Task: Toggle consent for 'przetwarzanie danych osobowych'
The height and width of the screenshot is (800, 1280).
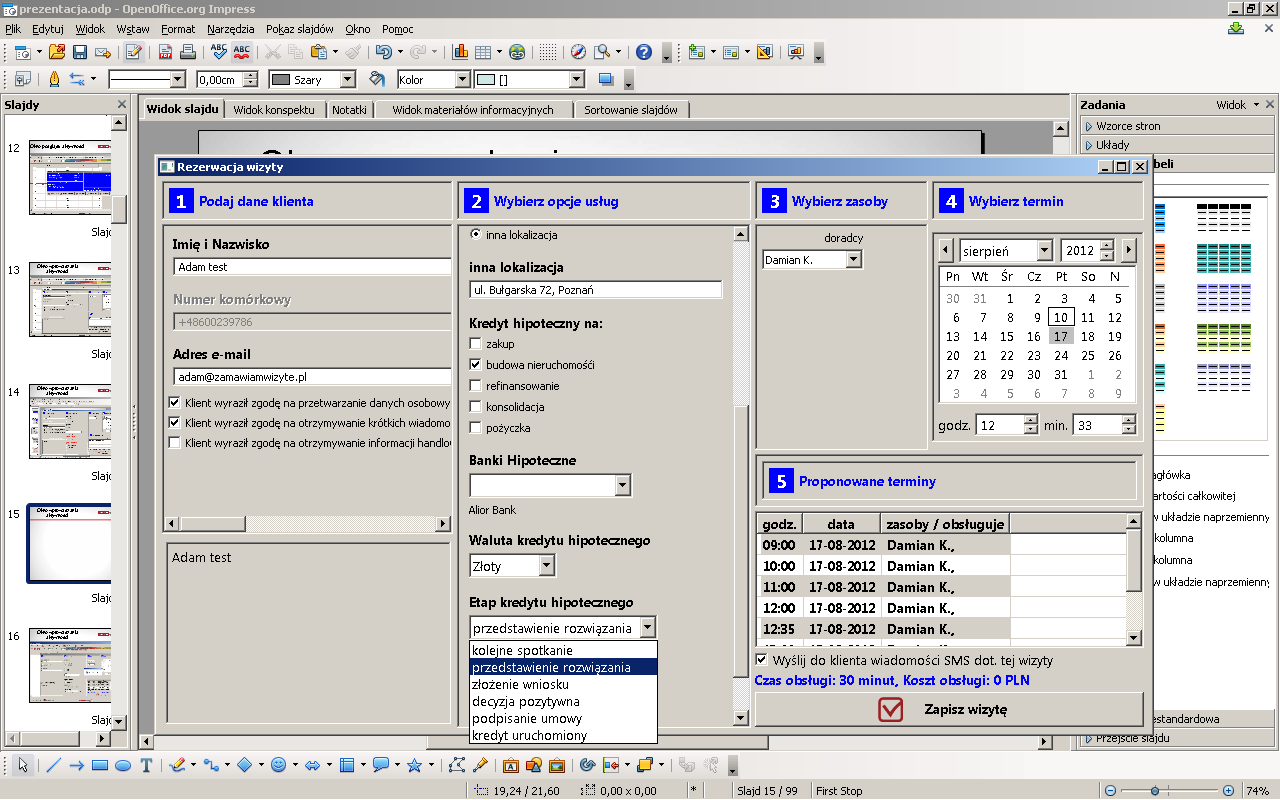Action: pos(175,403)
